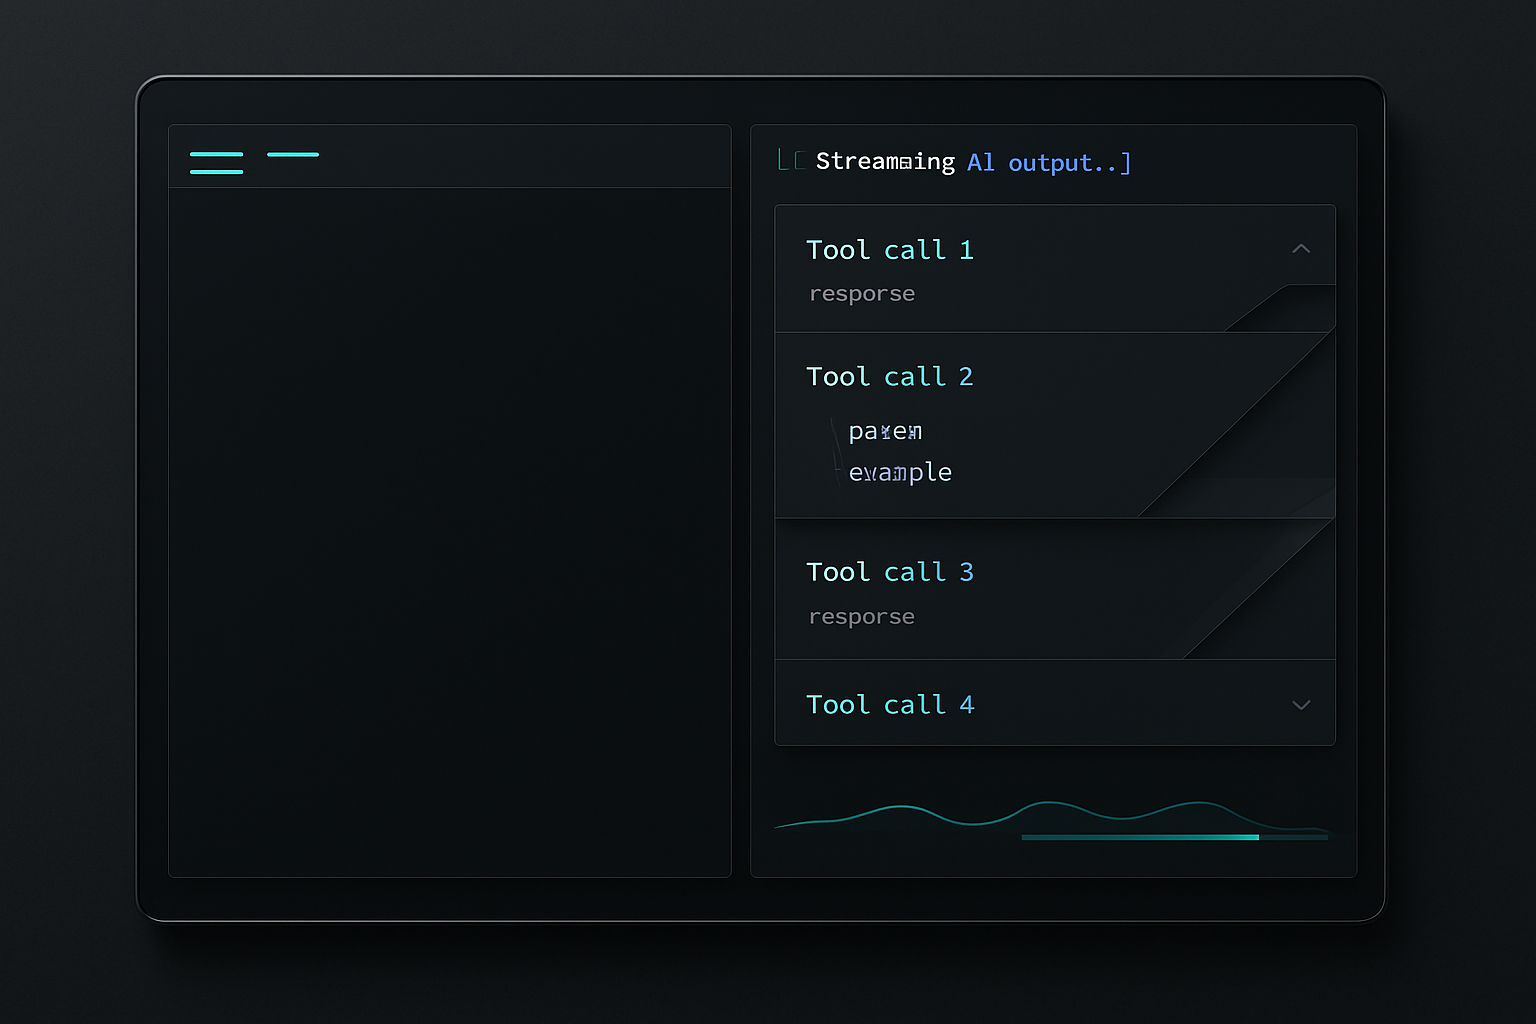
Task: Select the Tool call 1 header
Action: pos(890,250)
